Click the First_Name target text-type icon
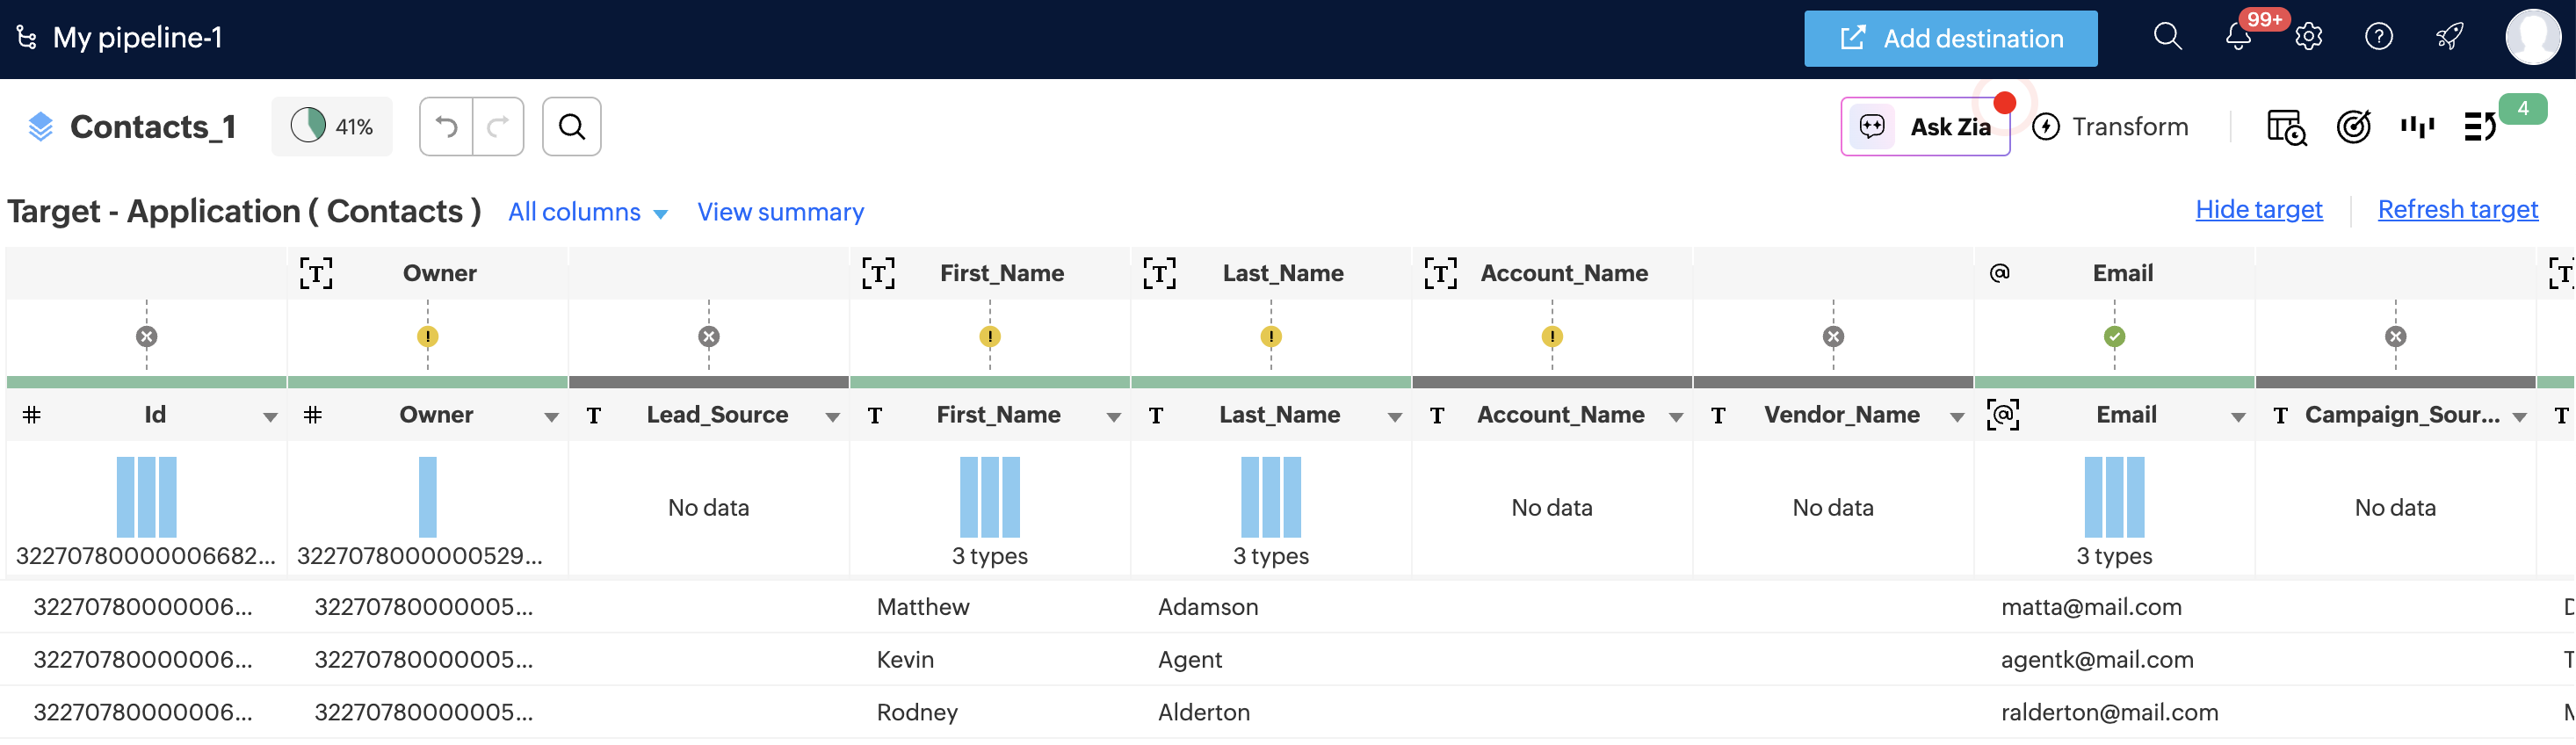This screenshot has height=745, width=2576. pyautogui.click(x=878, y=273)
